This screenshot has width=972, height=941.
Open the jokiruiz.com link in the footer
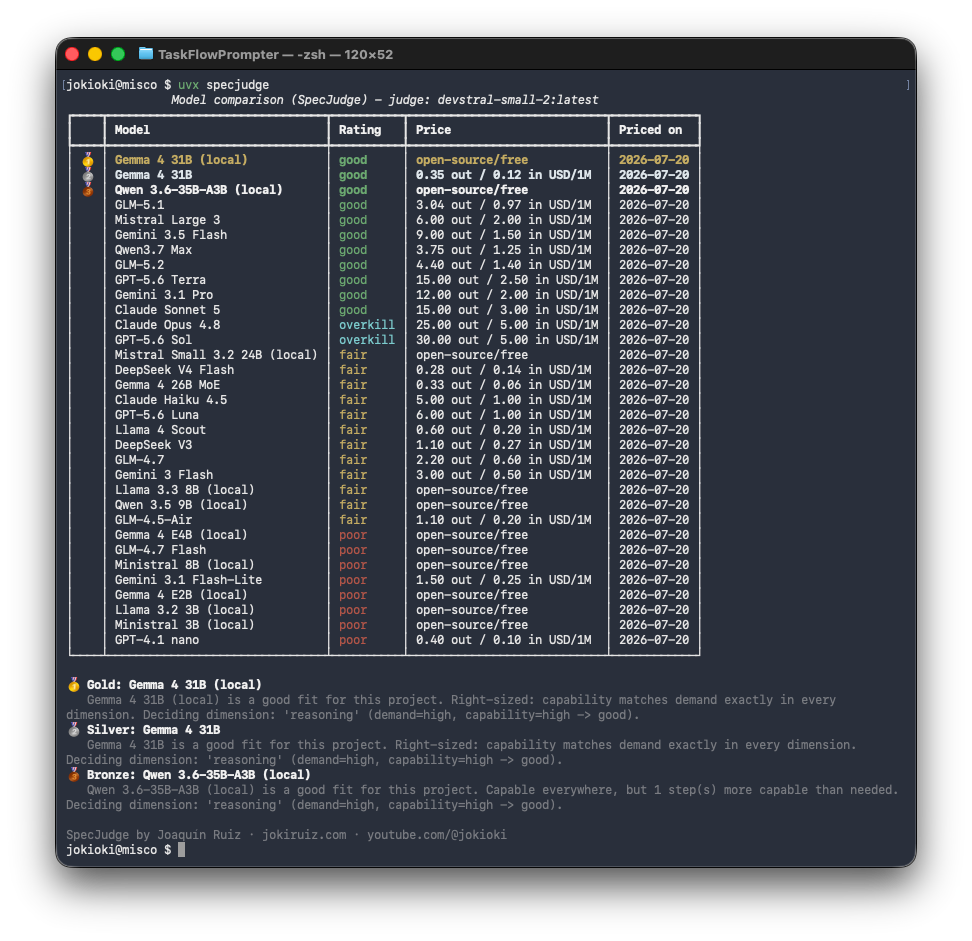(304, 835)
